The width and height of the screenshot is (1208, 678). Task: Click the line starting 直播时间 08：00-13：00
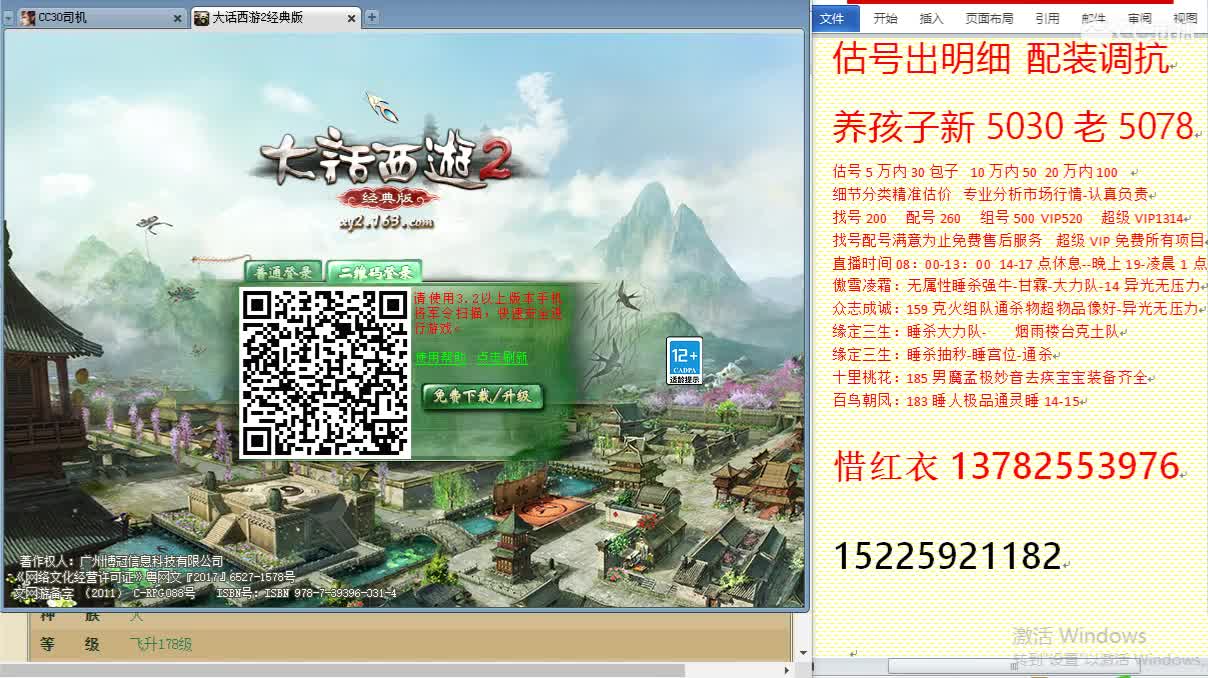tap(1019, 264)
